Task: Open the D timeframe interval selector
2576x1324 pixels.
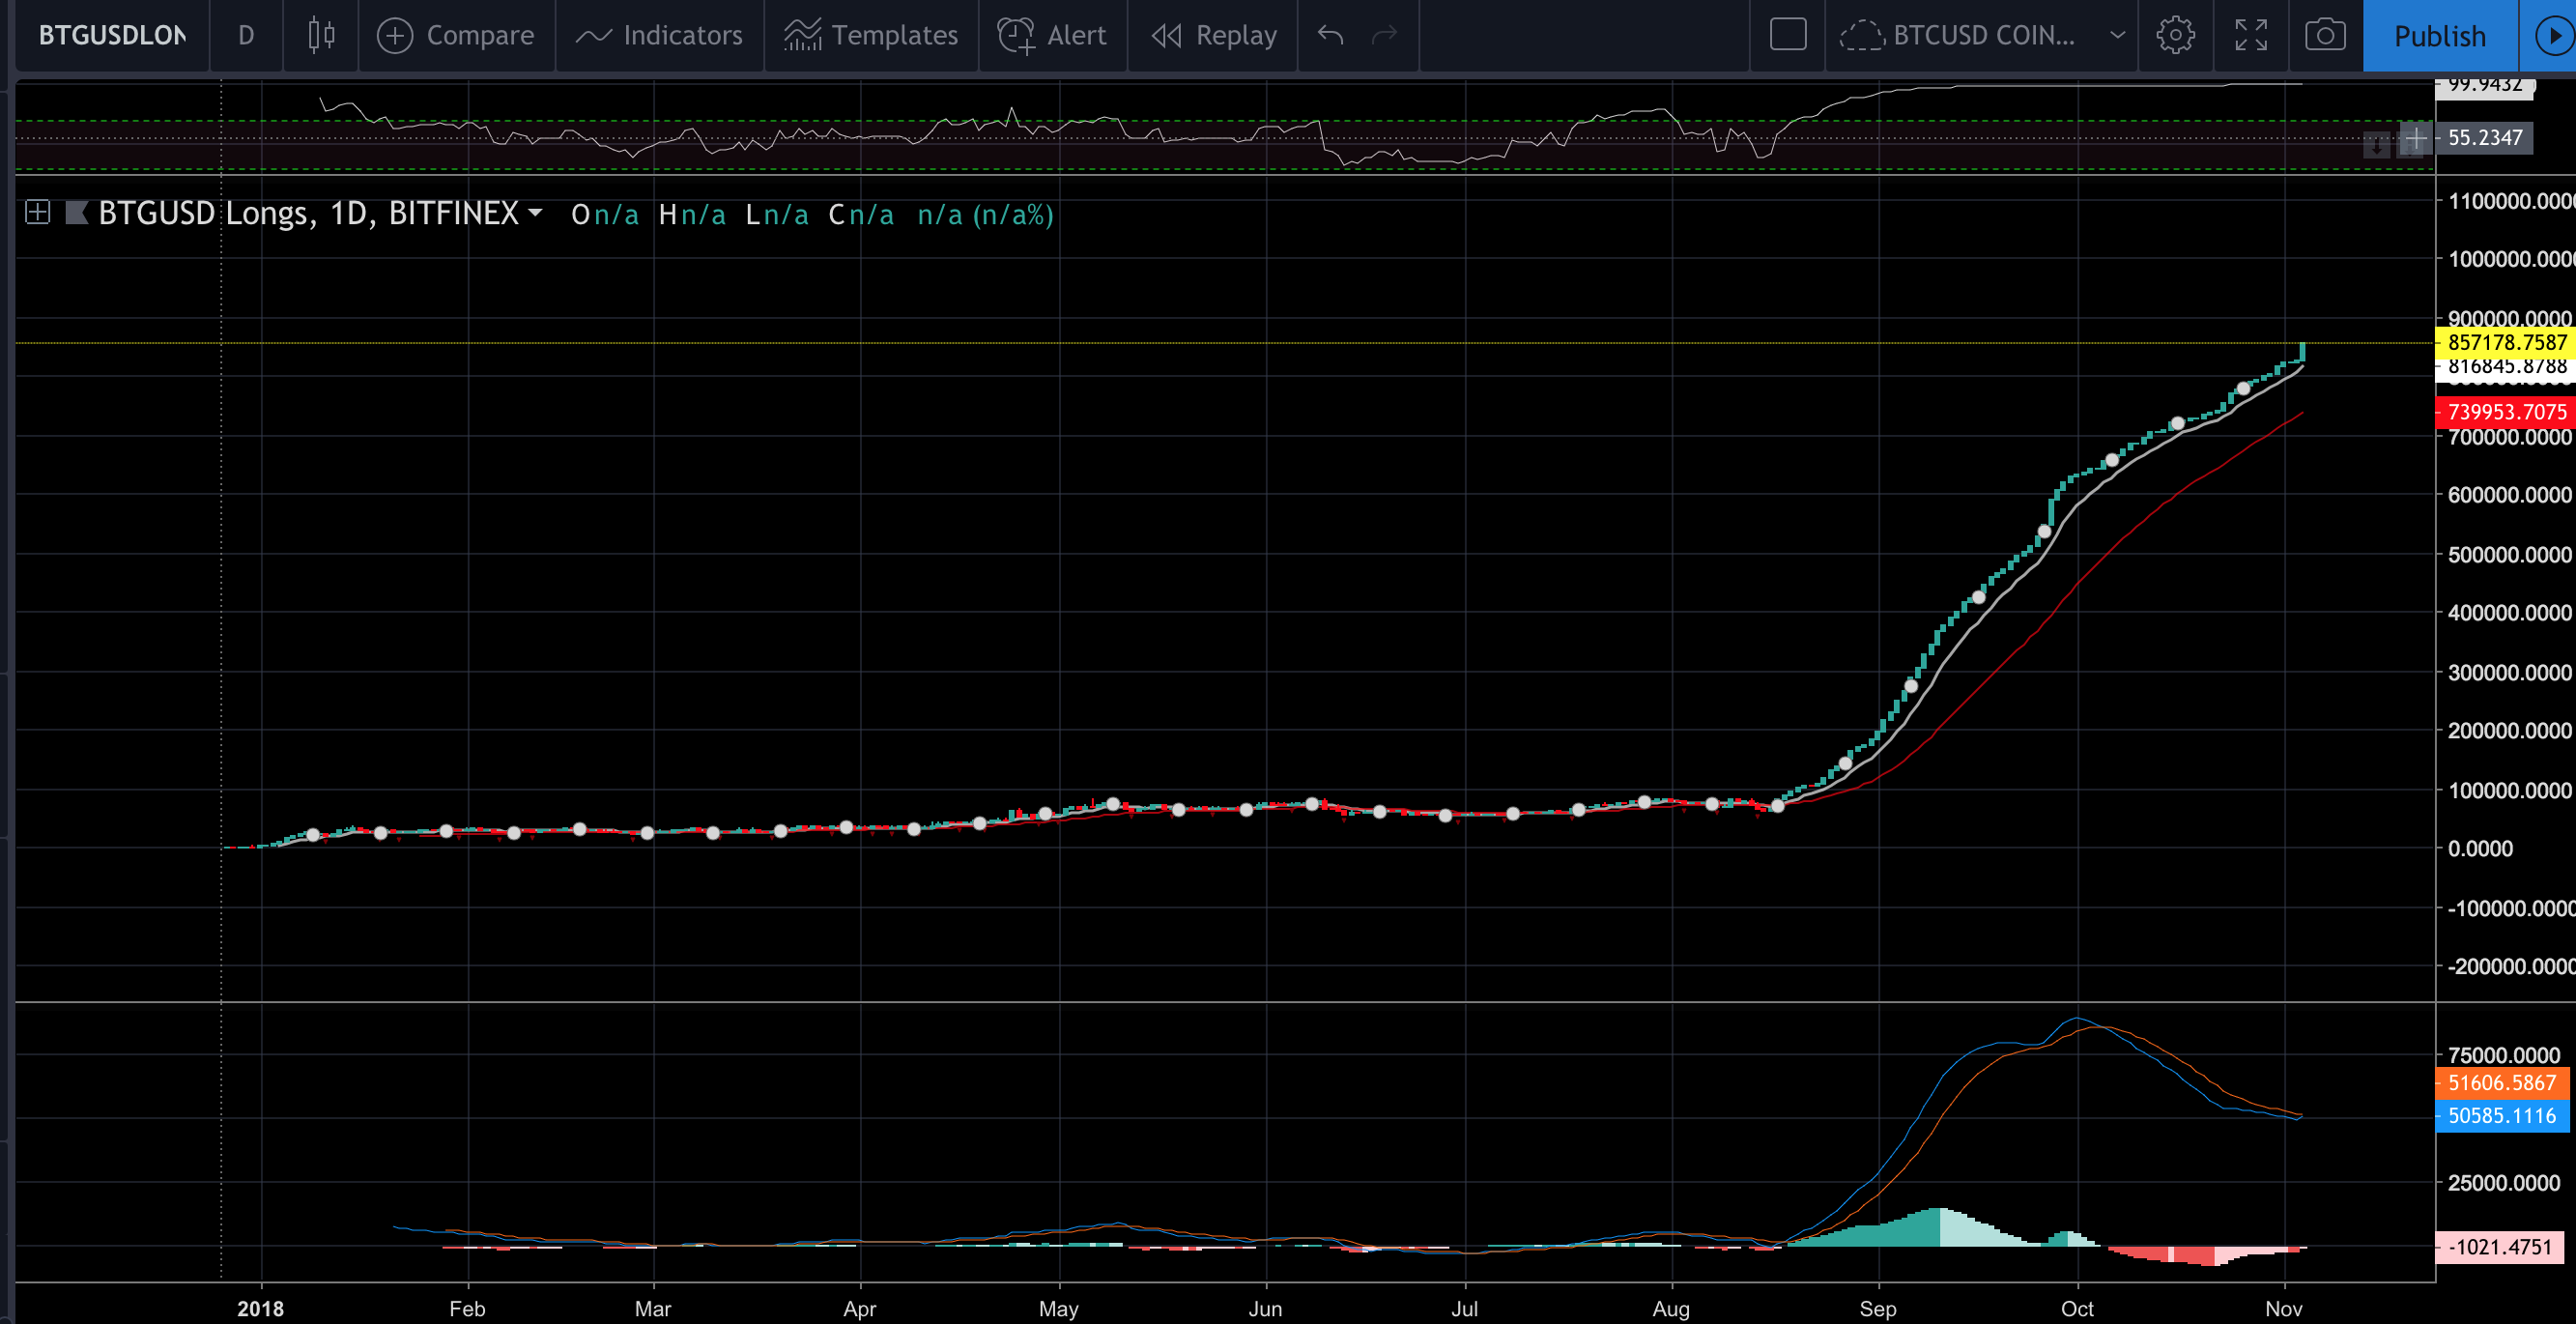Action: point(246,36)
